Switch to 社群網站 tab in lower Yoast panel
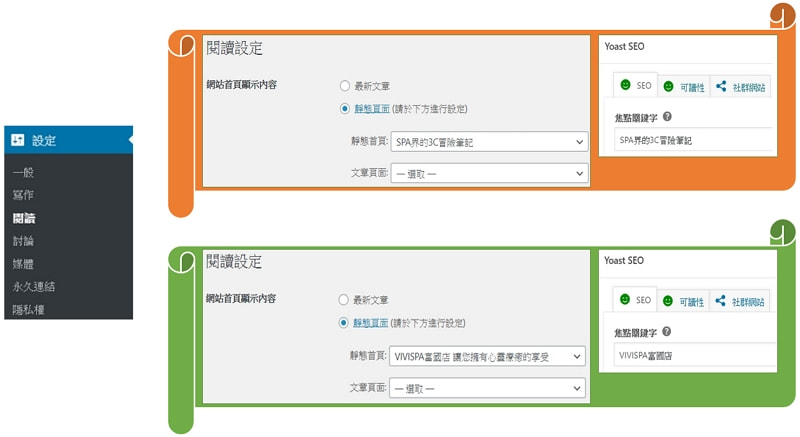Image resolution: width=800 pixels, height=437 pixels. (x=739, y=301)
